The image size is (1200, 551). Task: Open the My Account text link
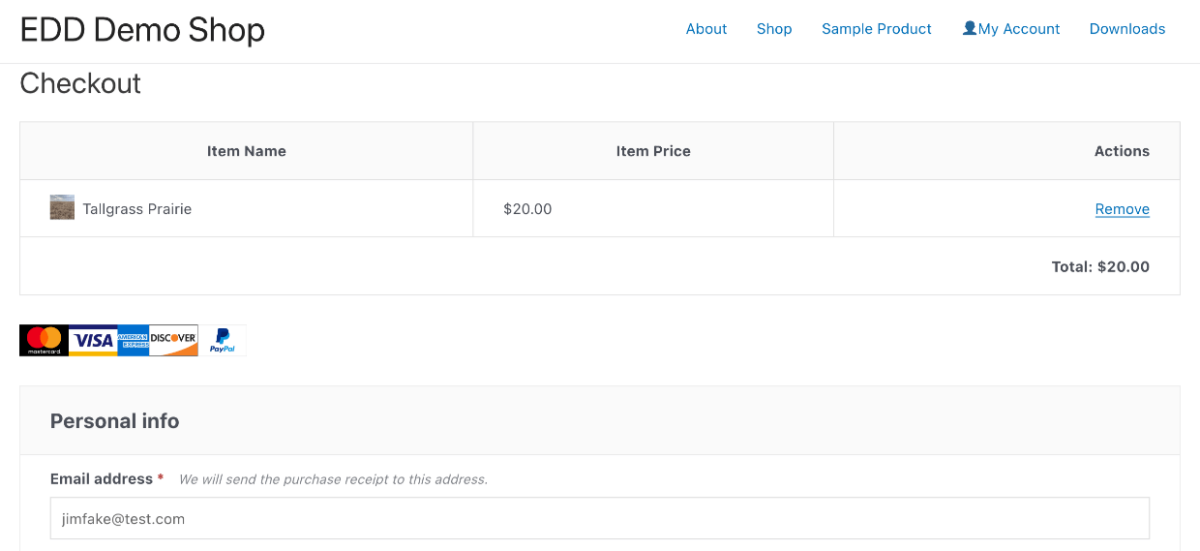pos(1019,29)
